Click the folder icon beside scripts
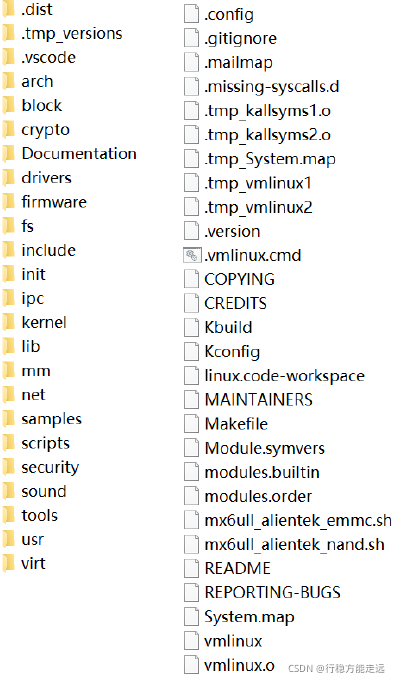 (x=8, y=443)
